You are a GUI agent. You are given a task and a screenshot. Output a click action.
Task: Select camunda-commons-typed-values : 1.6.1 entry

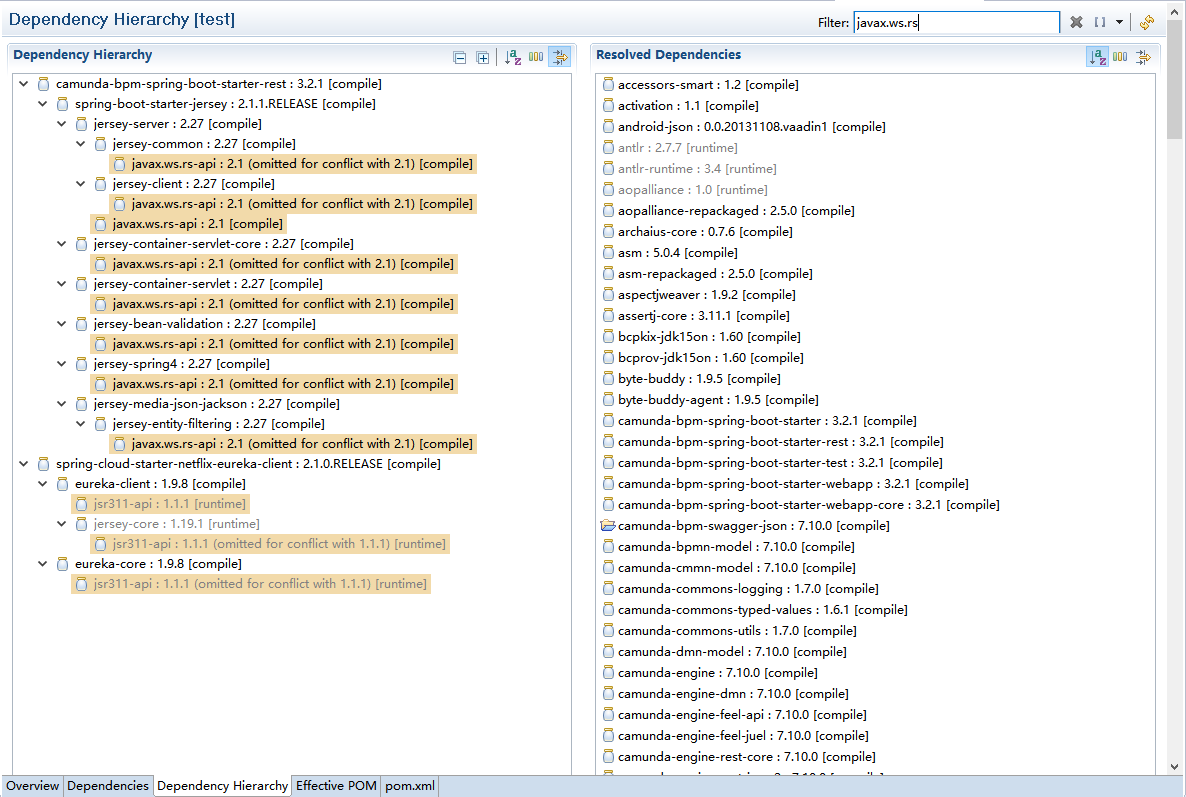coord(755,609)
